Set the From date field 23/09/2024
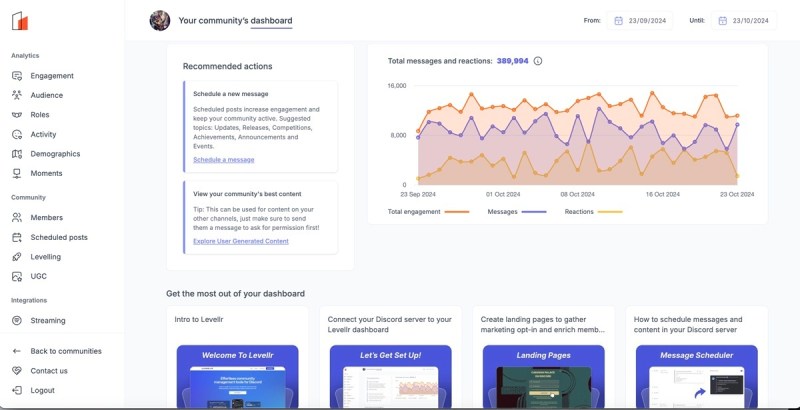 (640, 21)
